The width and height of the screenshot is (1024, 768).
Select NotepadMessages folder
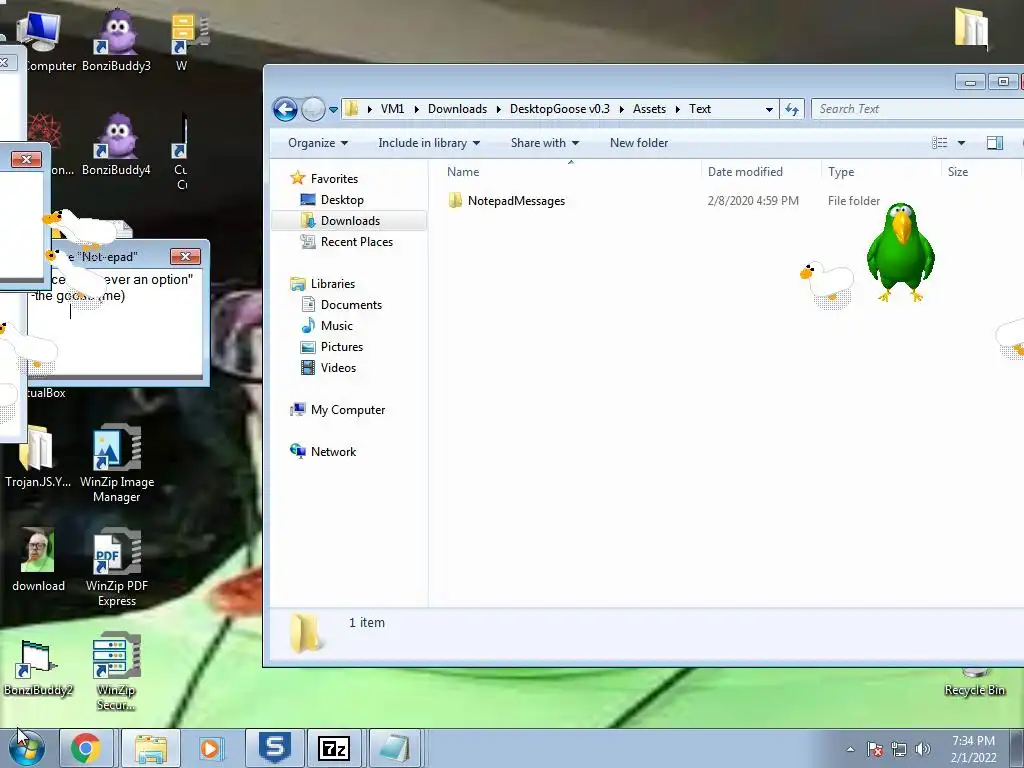(516, 201)
